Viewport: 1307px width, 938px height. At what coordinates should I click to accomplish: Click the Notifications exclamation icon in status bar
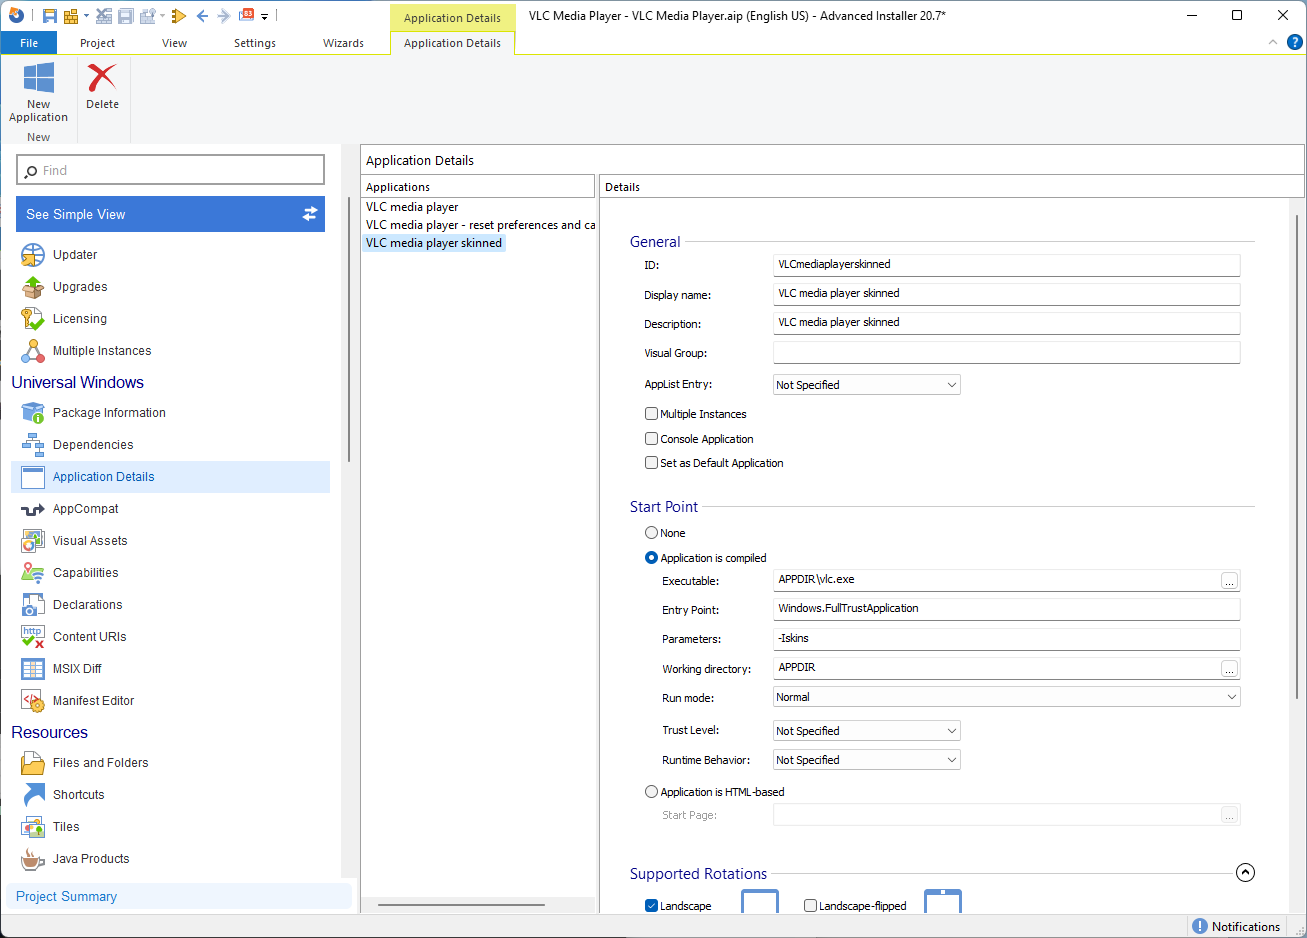point(1200,927)
